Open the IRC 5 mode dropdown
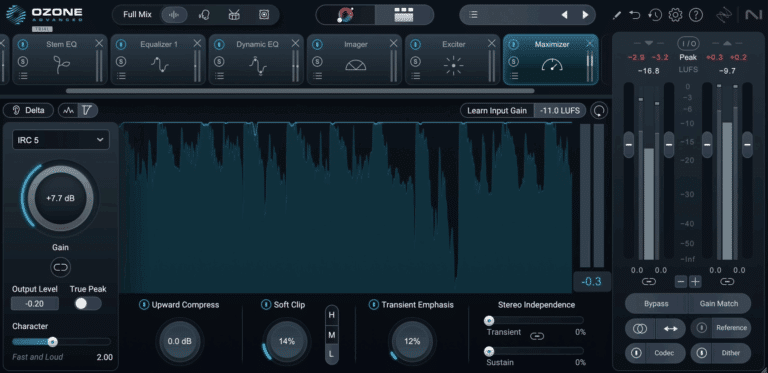The height and width of the screenshot is (373, 768). tap(61, 140)
